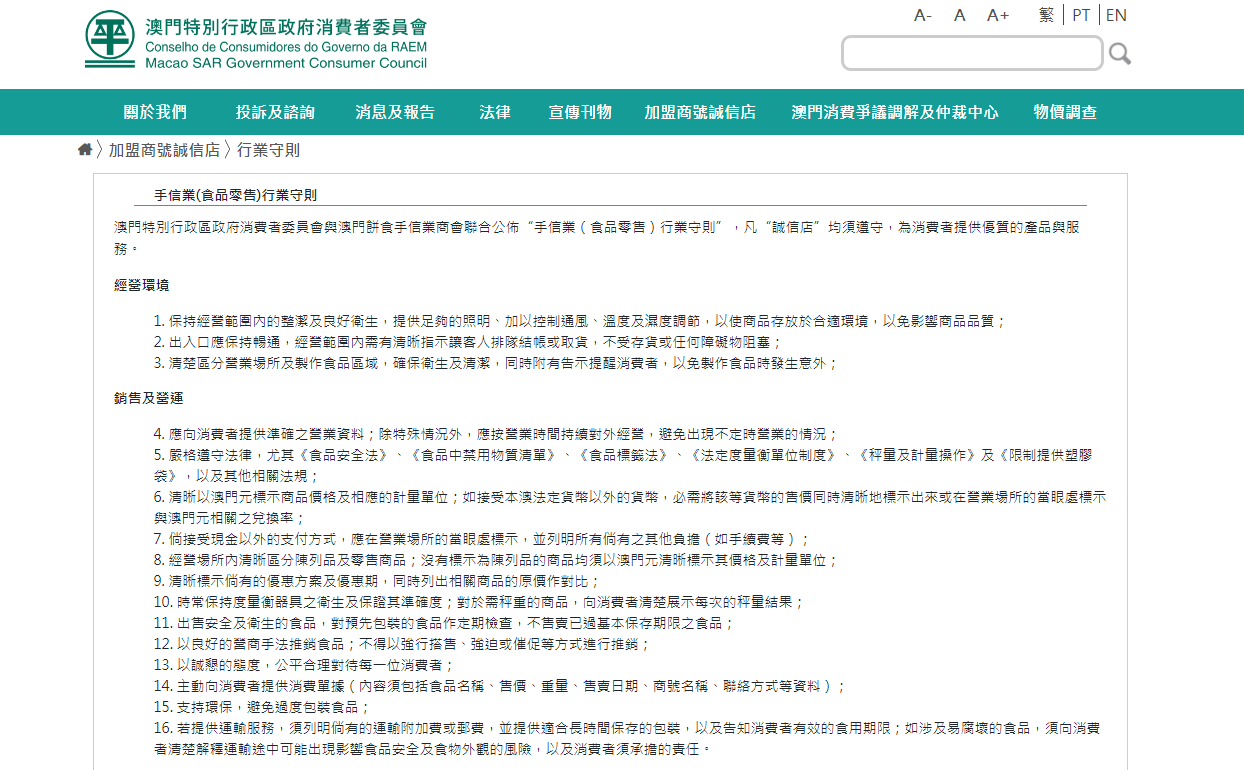The image size is (1244, 770).
Task: Click the magnifying glass search icon
Action: tap(1120, 54)
